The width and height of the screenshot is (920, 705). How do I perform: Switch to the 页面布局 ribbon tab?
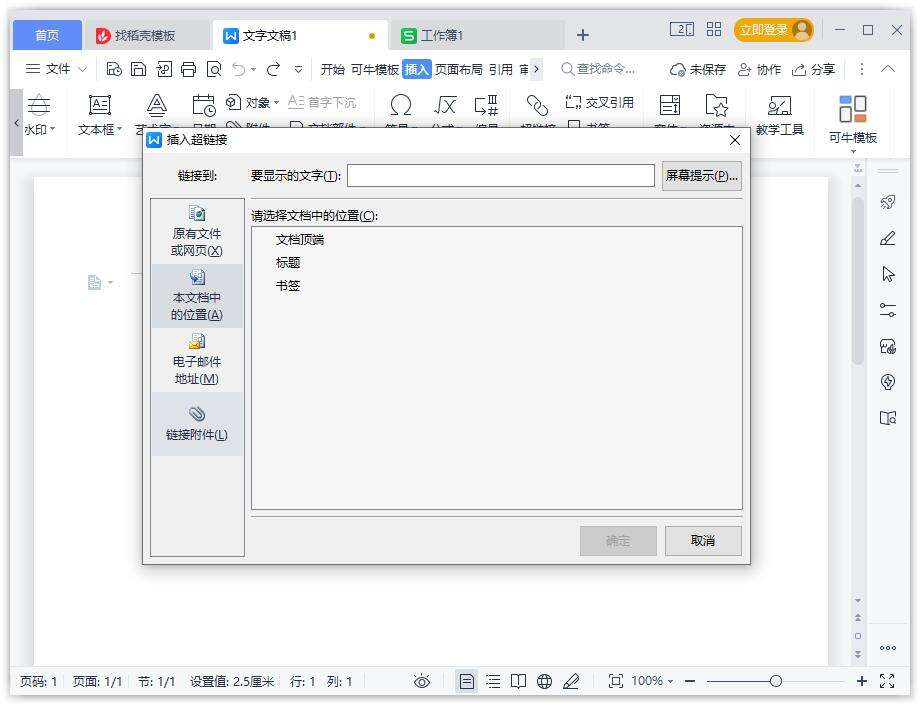tap(458, 69)
